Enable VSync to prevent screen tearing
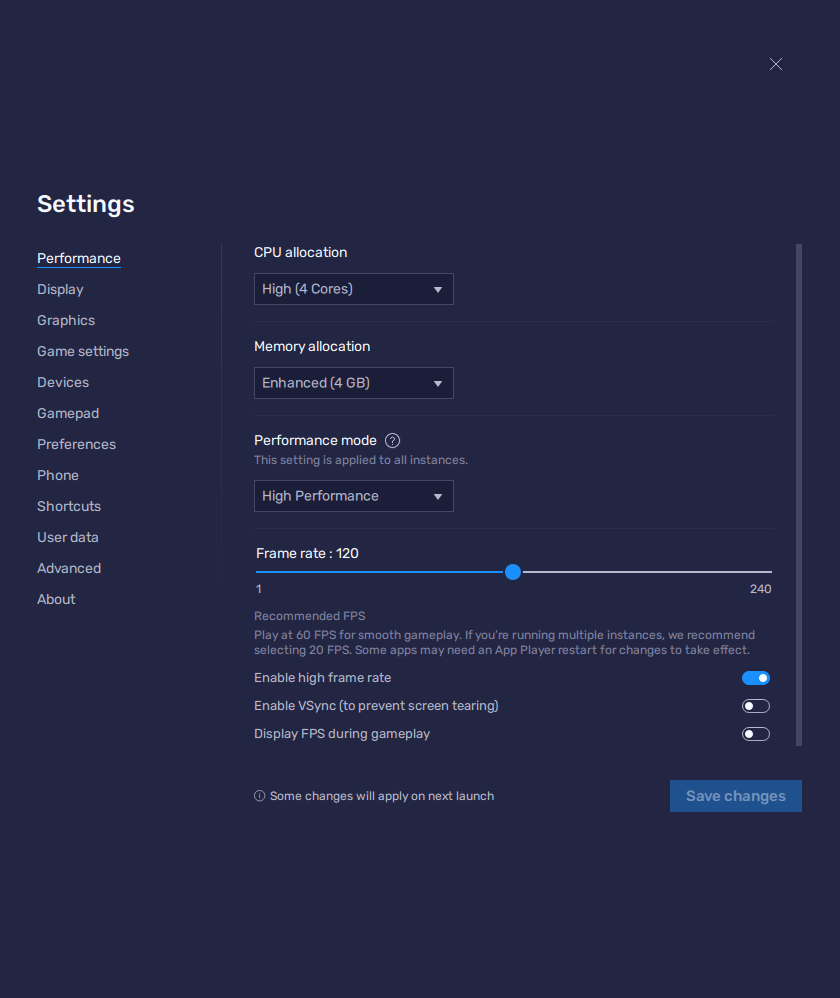Viewport: 840px width, 998px height. click(x=756, y=705)
